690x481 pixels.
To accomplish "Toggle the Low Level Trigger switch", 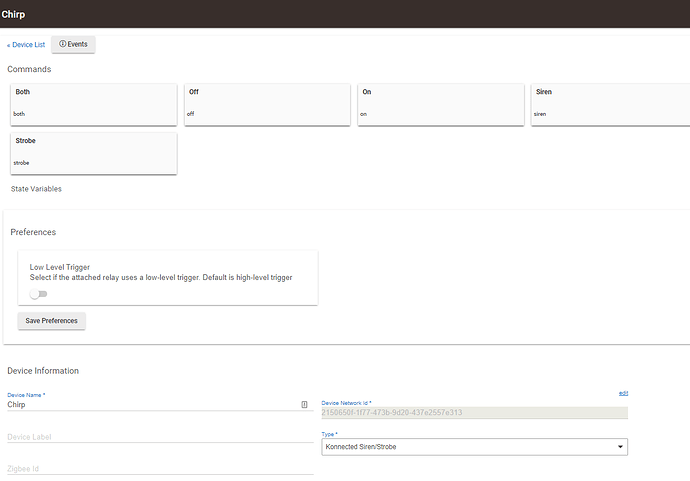I will [38, 294].
